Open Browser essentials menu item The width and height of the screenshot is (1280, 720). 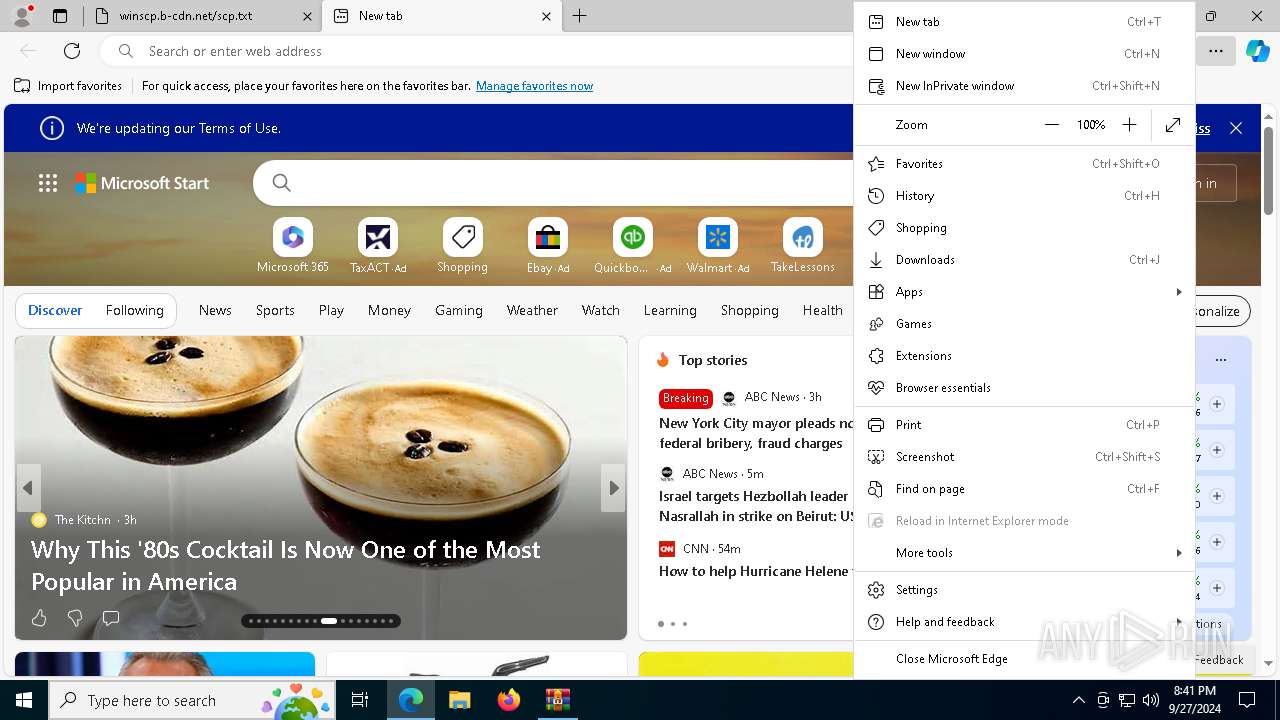pyautogui.click(x=1024, y=388)
